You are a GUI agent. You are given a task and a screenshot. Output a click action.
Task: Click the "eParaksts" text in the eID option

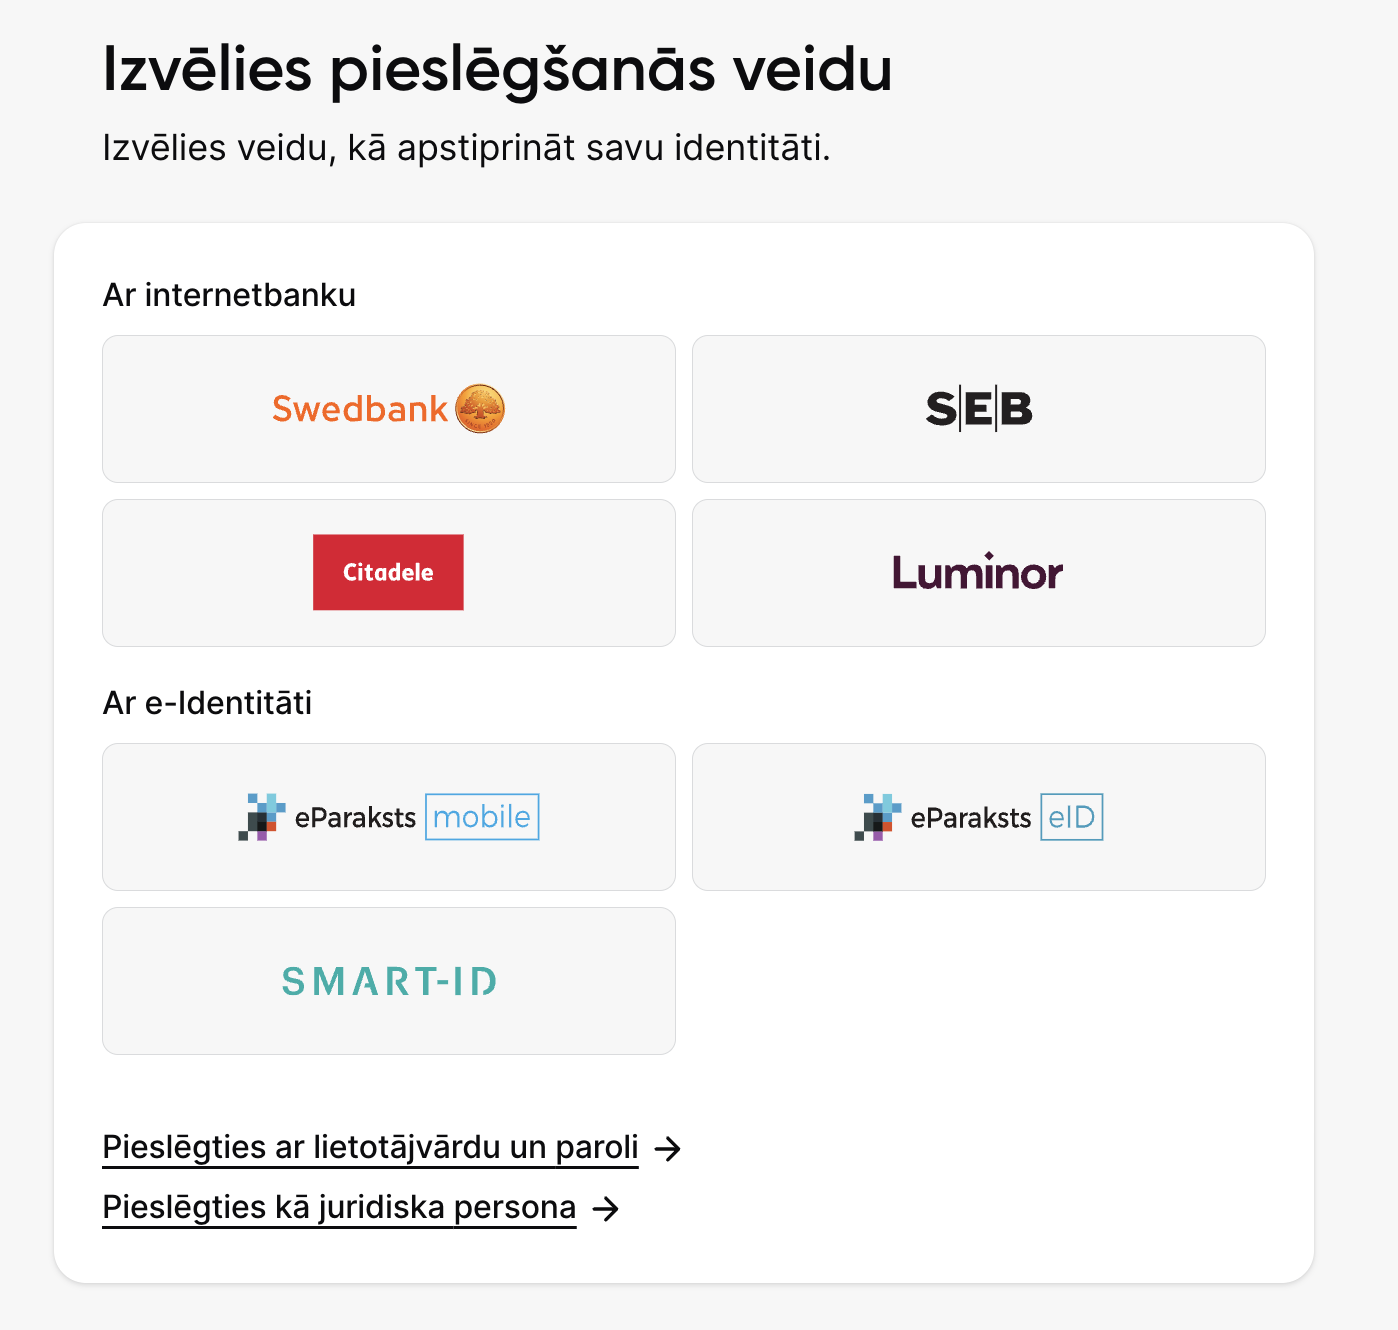click(970, 818)
